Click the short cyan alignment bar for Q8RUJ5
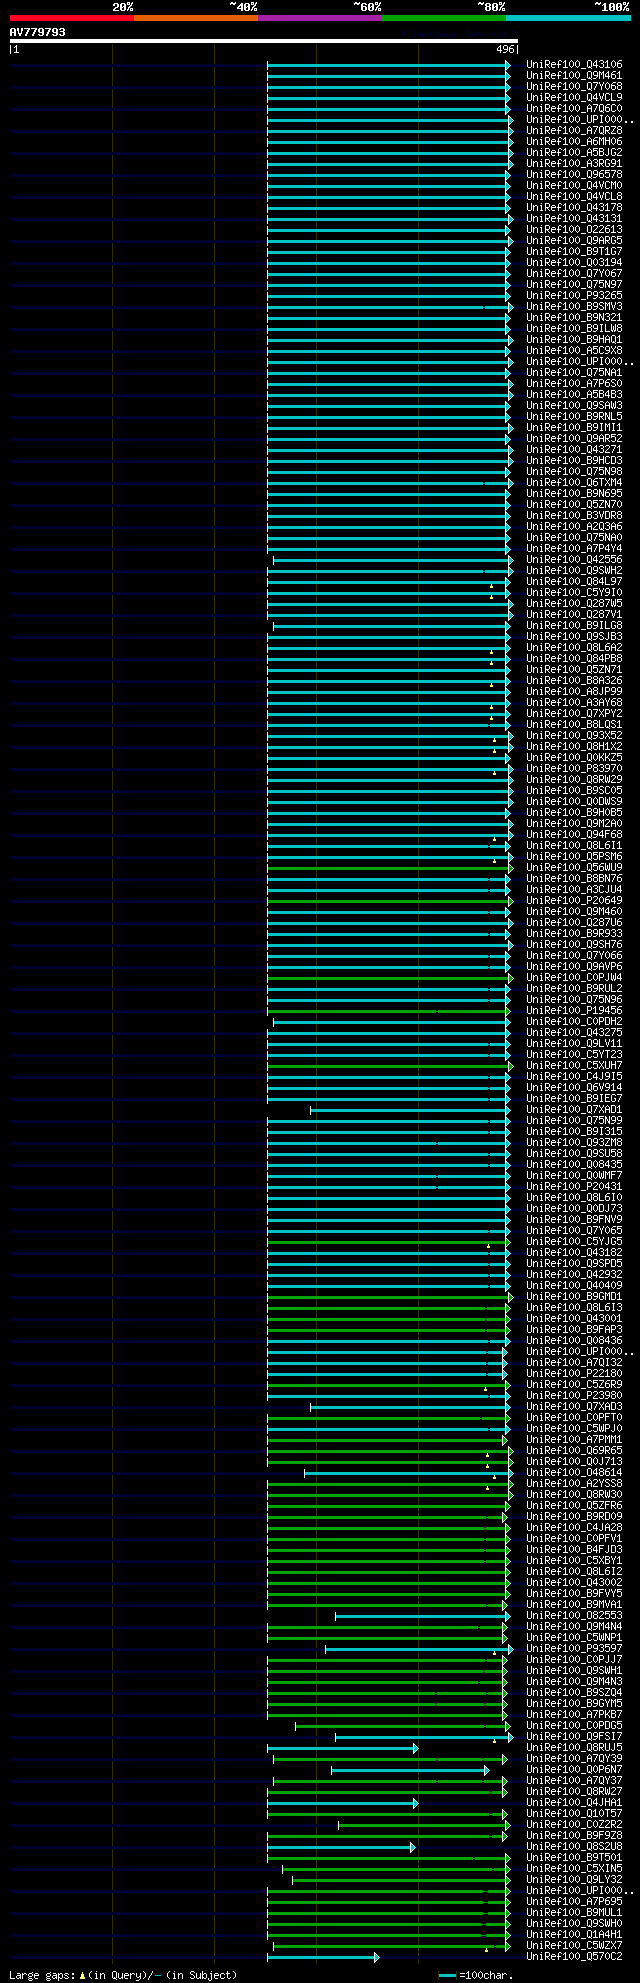Viewport: 640px width, 1983px height. (x=342, y=1748)
